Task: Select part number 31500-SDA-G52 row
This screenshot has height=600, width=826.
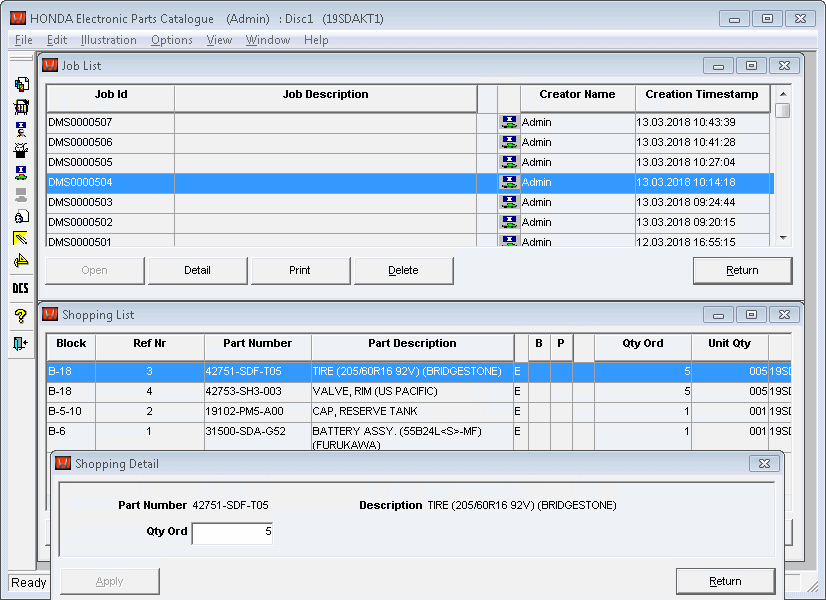Action: coord(419,436)
